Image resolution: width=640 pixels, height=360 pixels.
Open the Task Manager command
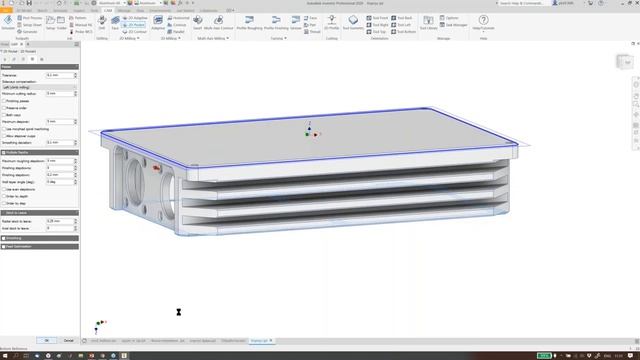tap(453, 25)
